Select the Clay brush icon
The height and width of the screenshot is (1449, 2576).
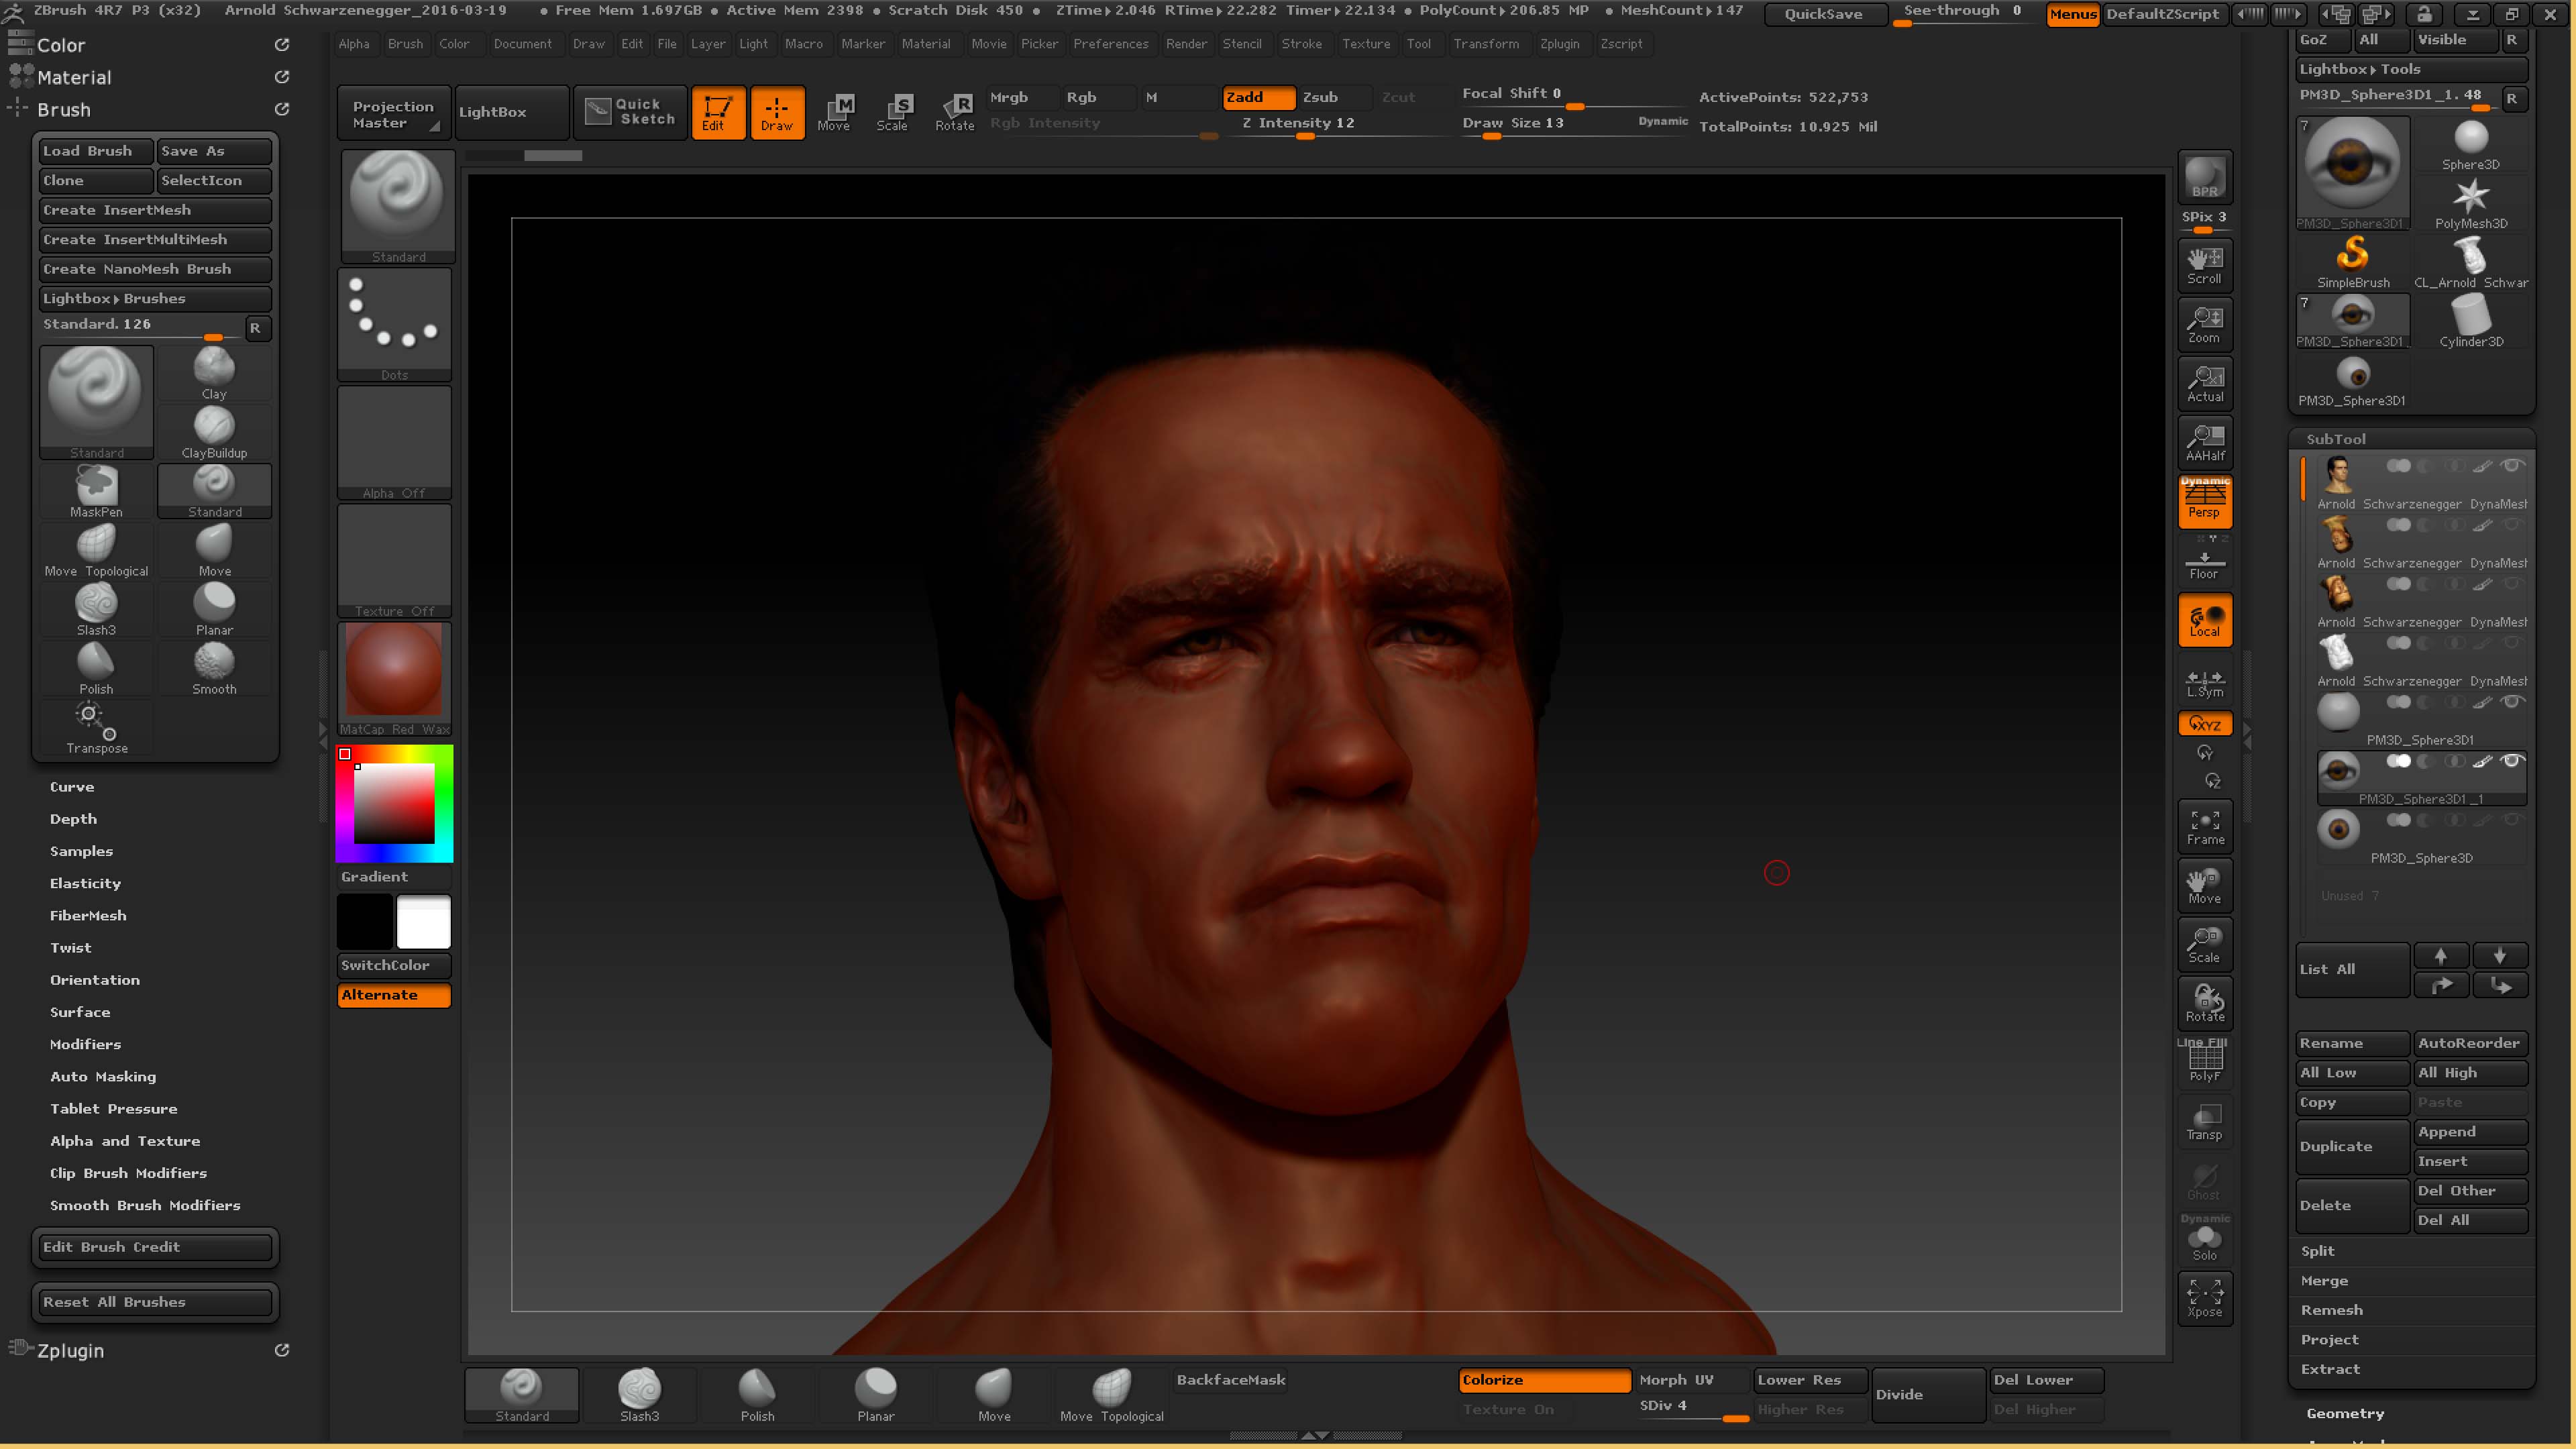[x=214, y=373]
